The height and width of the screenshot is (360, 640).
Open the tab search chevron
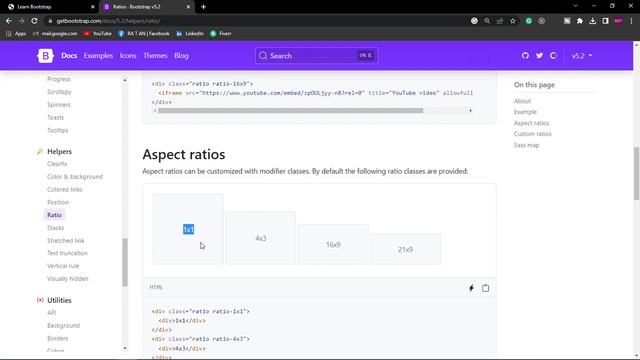pyautogui.click(x=576, y=6)
